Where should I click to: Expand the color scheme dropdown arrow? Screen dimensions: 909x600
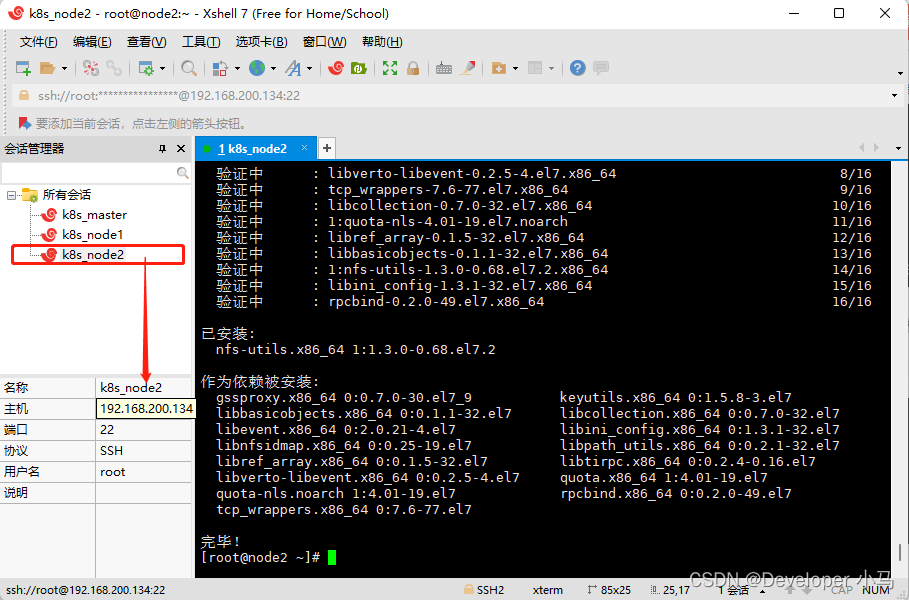tap(237, 68)
